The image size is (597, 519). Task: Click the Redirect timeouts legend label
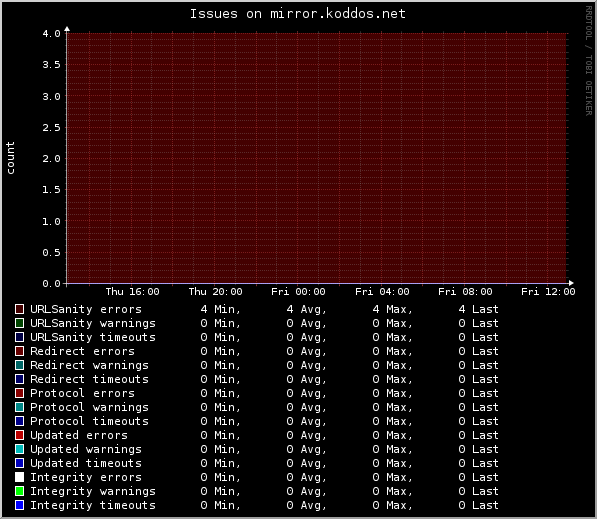pos(89,379)
